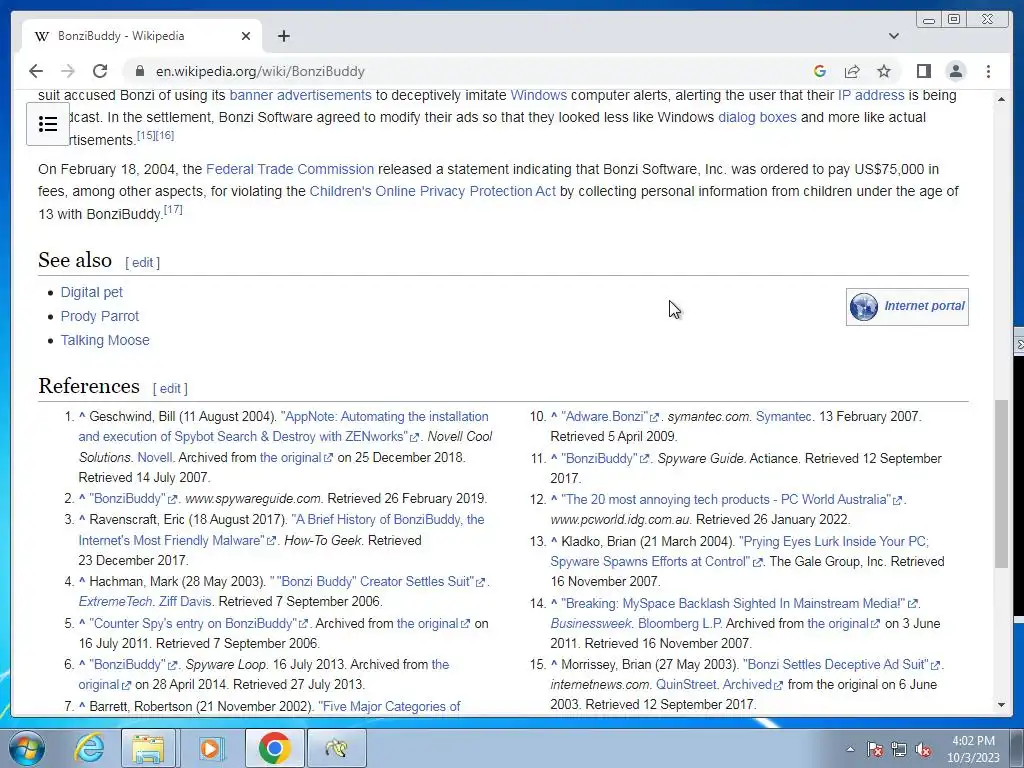Screen dimensions: 1024x768
Task: Open Adware.Bonzi symantec reference link
Action: [x=610, y=417]
